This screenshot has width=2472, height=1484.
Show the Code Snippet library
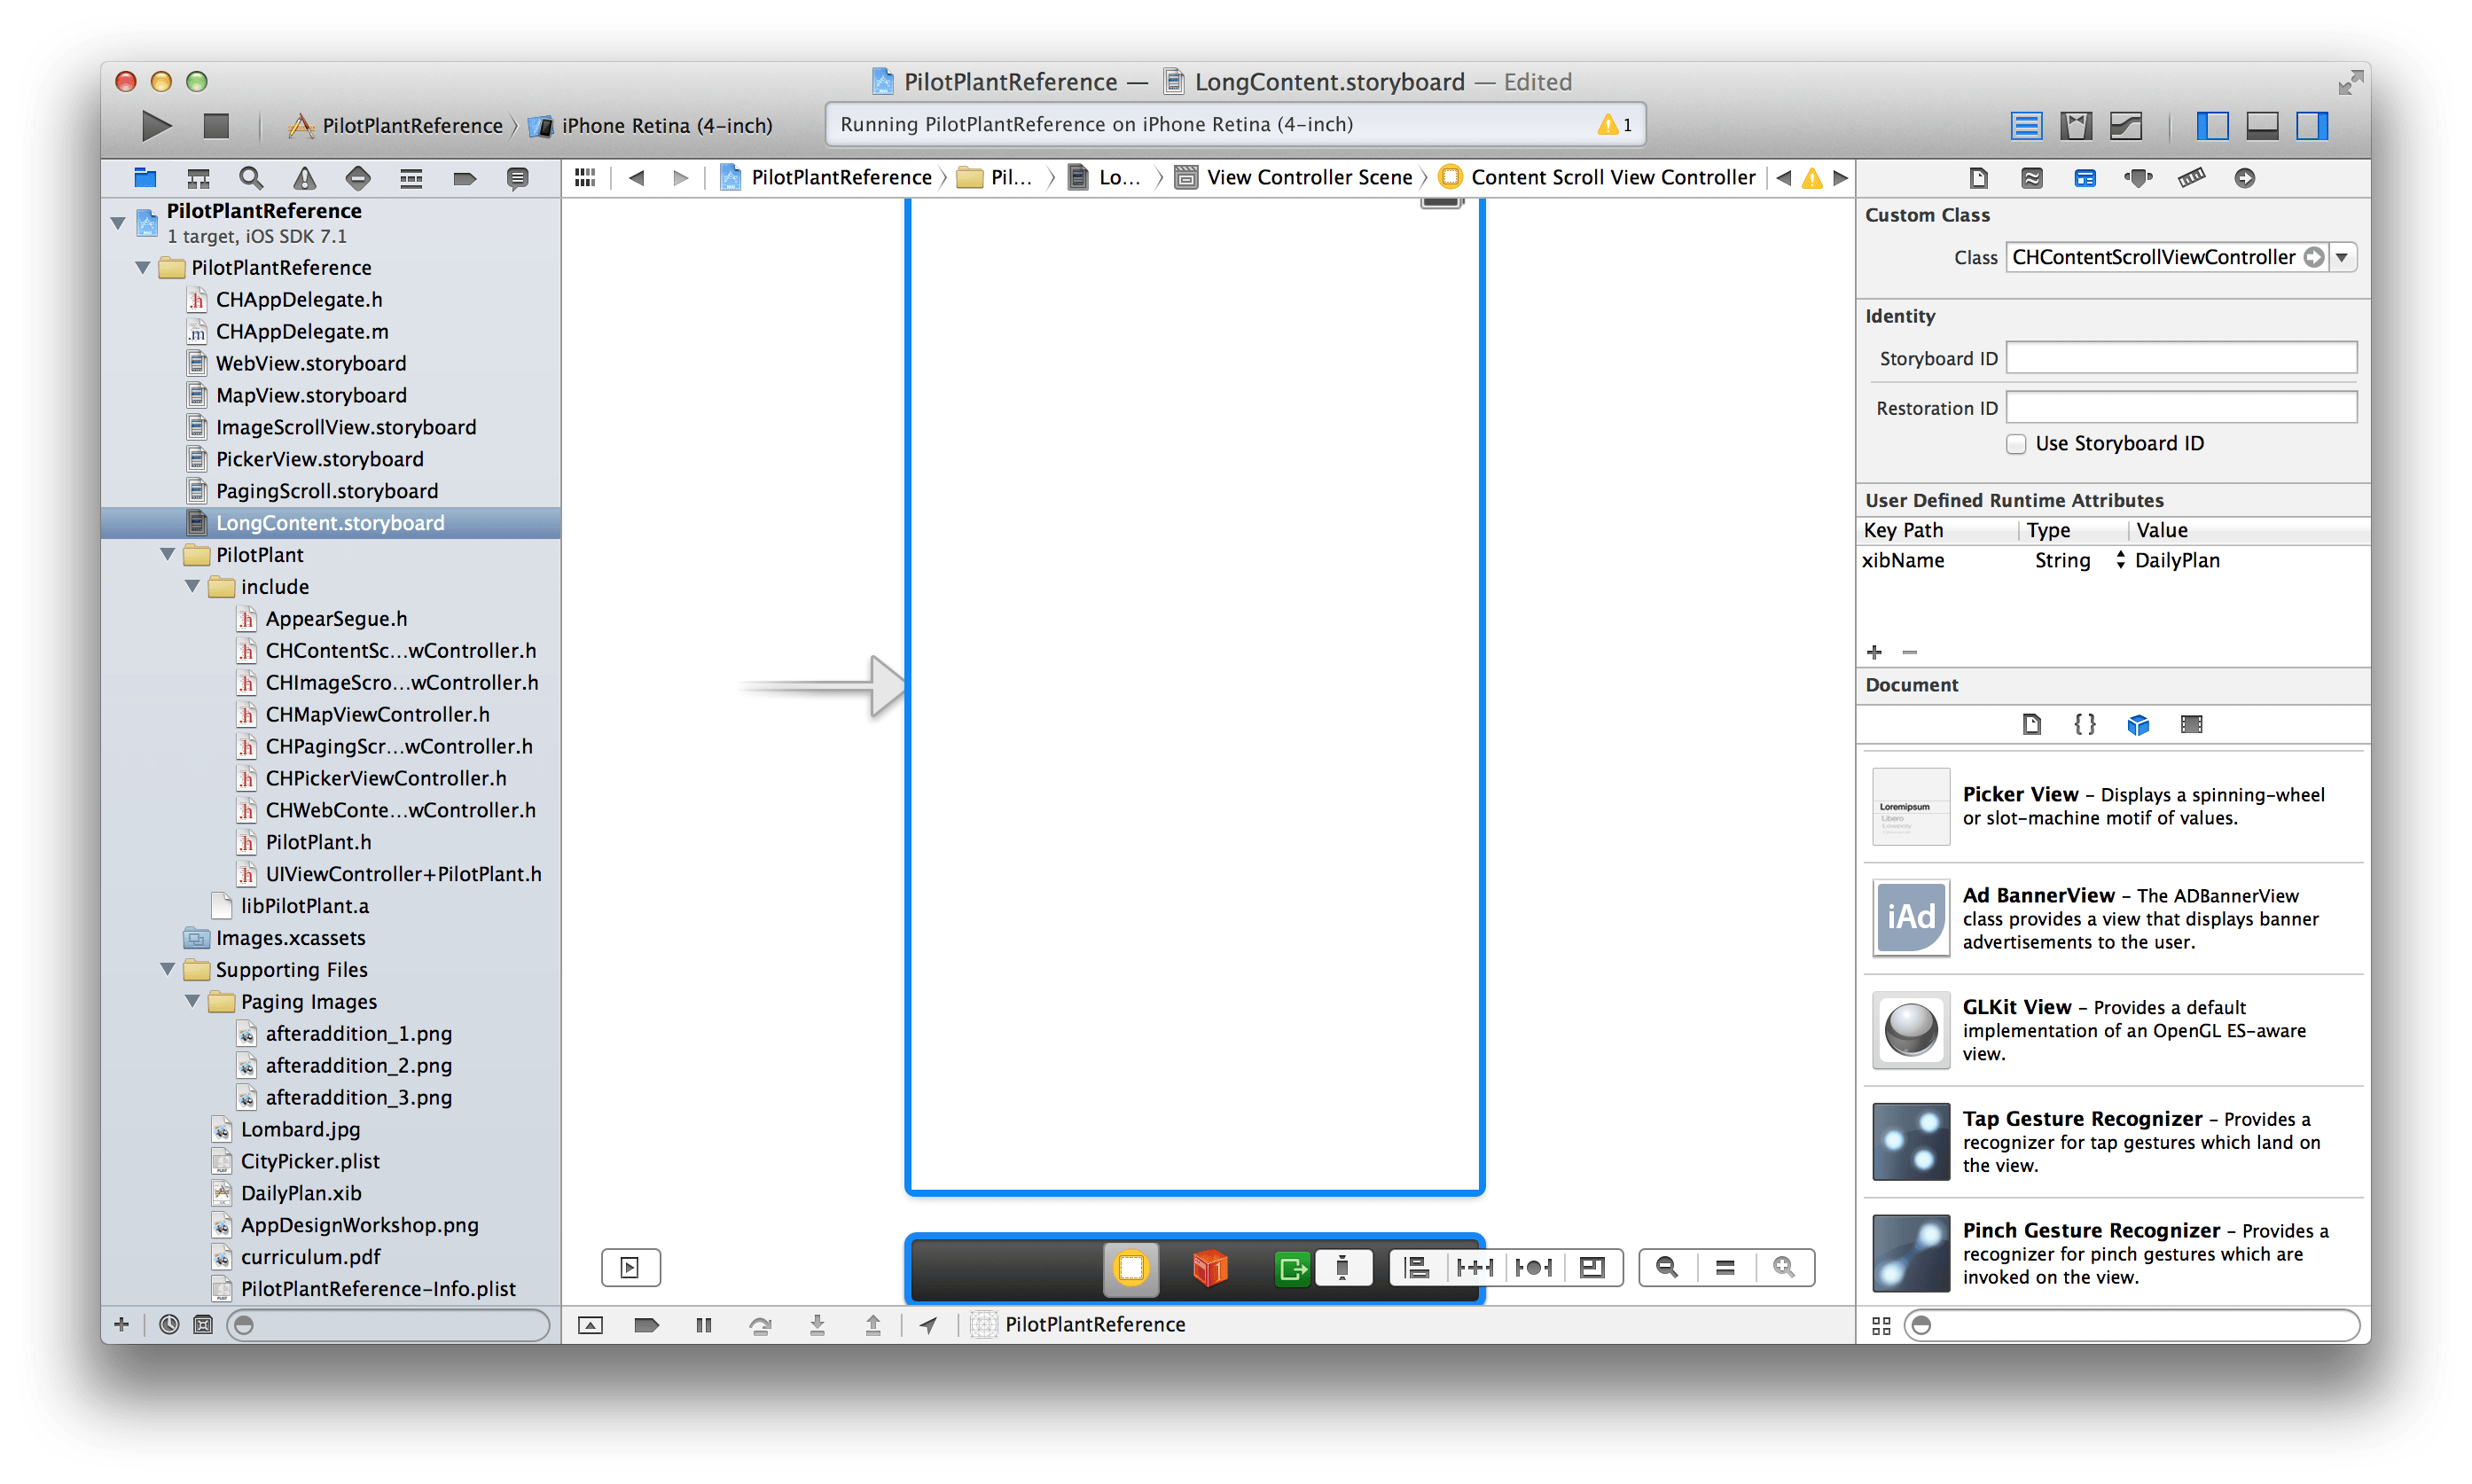point(2084,724)
